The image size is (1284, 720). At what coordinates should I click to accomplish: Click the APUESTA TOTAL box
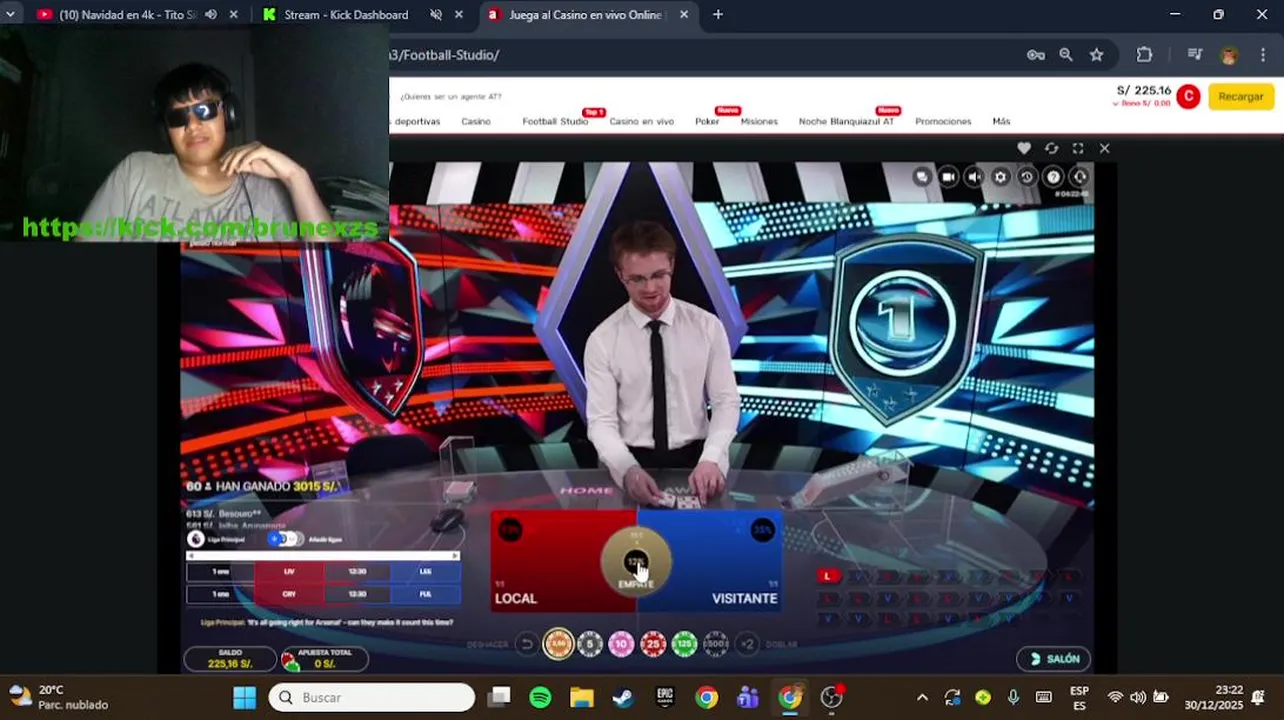pyautogui.click(x=324, y=659)
